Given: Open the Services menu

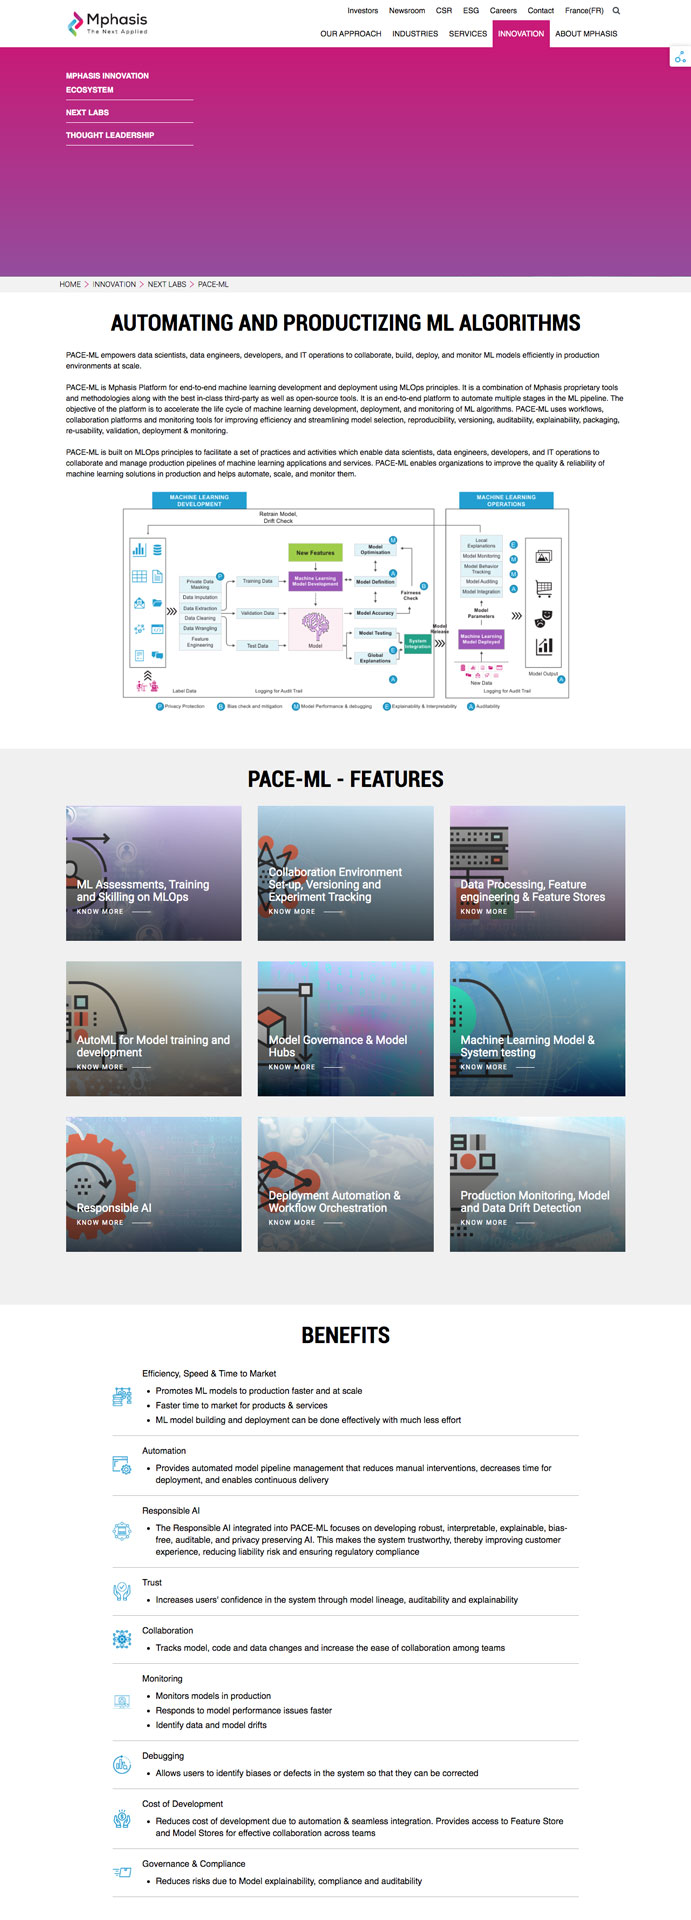Looking at the screenshot, I should click(x=468, y=34).
